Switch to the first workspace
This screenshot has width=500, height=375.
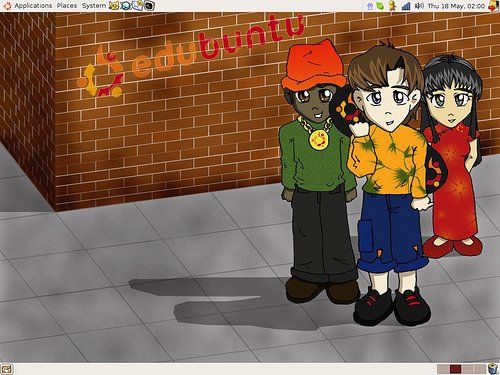(x=443, y=369)
